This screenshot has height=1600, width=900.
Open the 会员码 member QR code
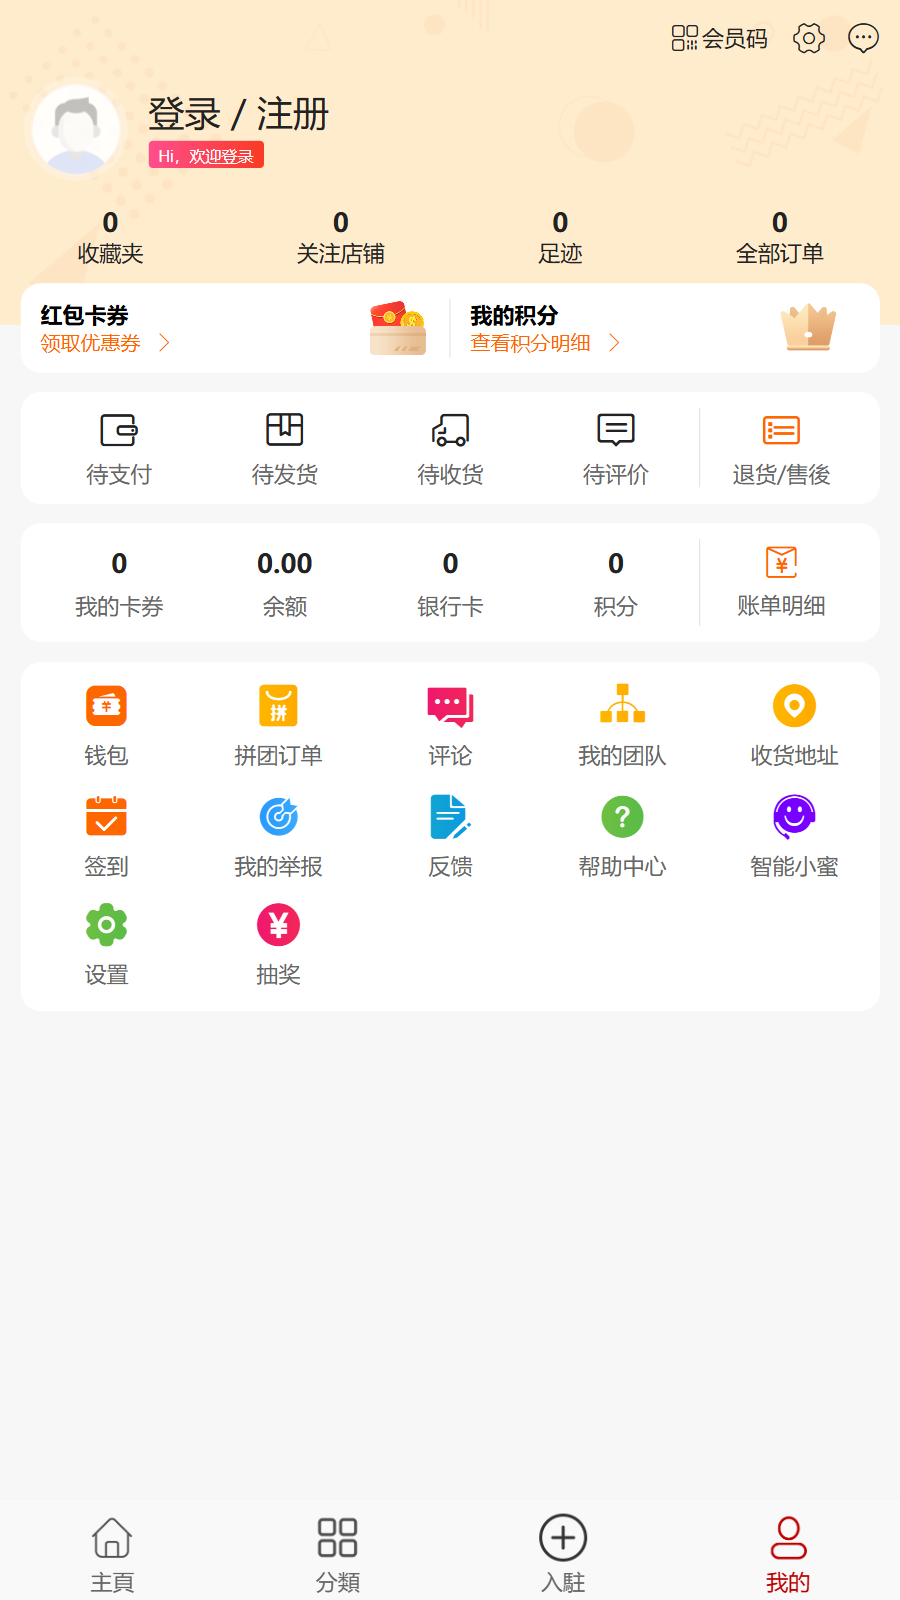[x=719, y=38]
